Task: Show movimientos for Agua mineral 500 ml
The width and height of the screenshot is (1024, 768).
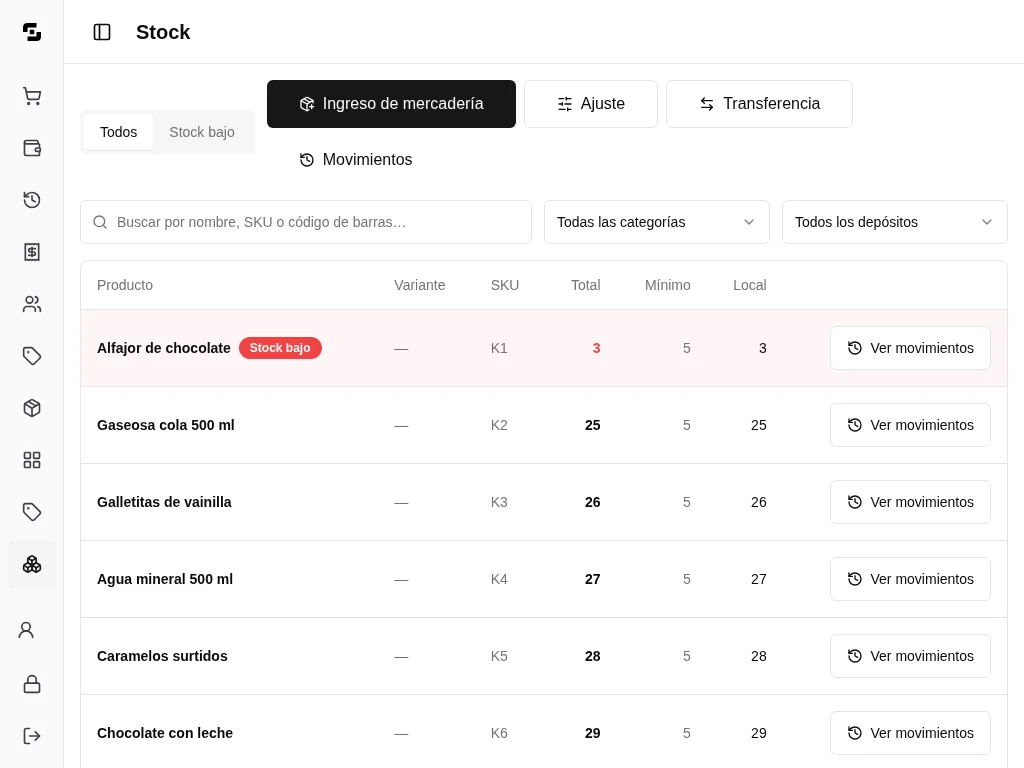Action: pyautogui.click(x=910, y=579)
